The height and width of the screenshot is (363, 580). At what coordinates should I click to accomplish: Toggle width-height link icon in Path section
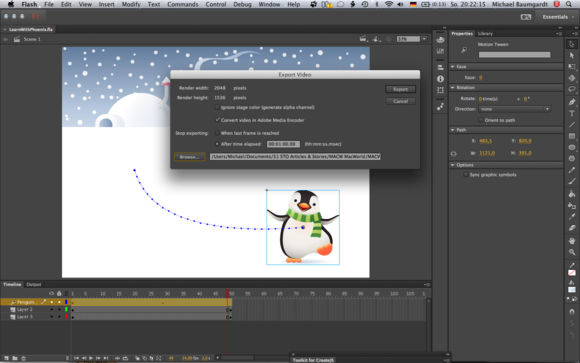tap(454, 153)
